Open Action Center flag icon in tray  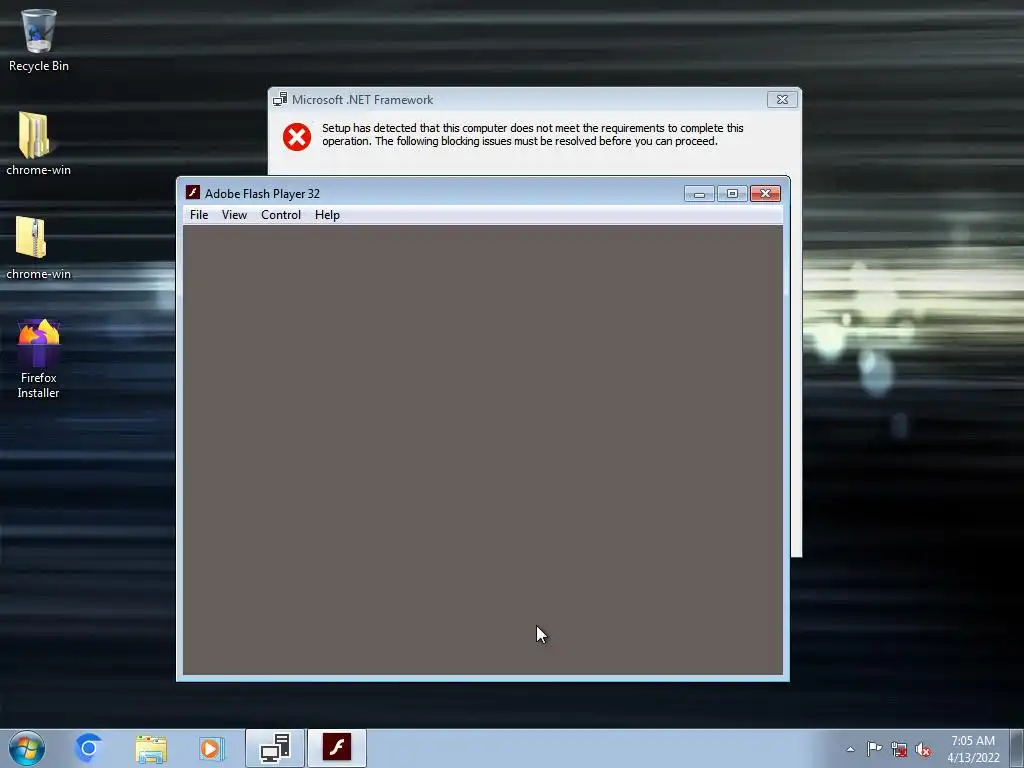874,749
